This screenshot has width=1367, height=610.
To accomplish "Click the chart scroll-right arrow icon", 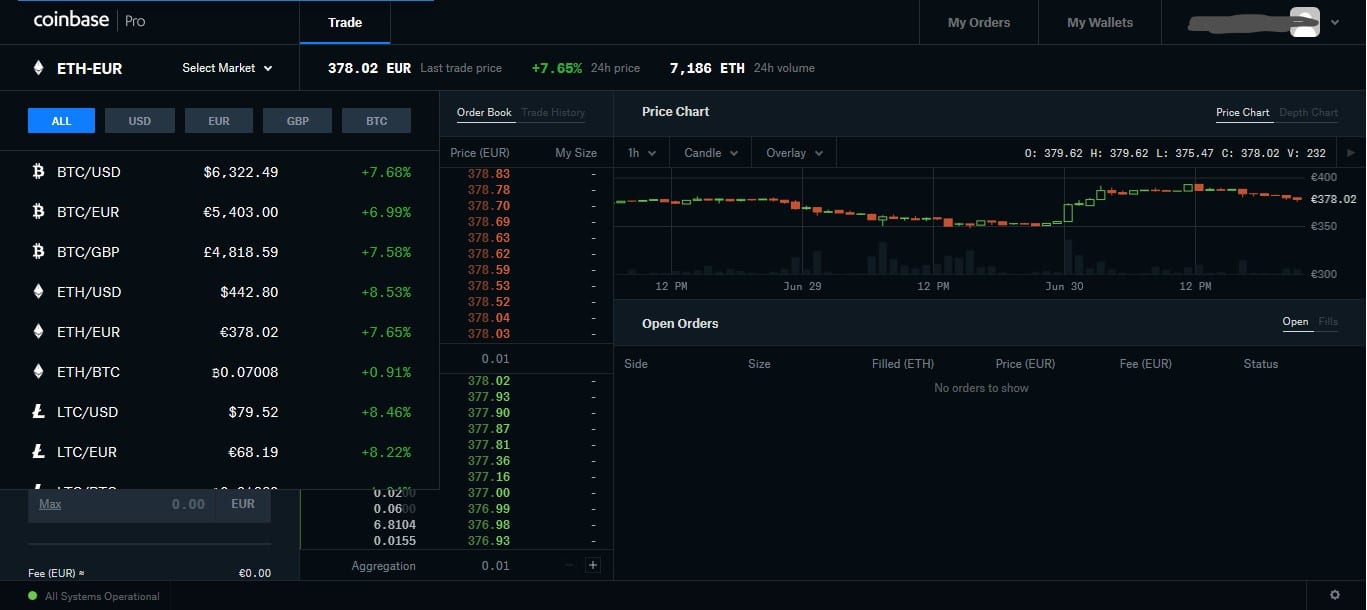I will (1351, 153).
